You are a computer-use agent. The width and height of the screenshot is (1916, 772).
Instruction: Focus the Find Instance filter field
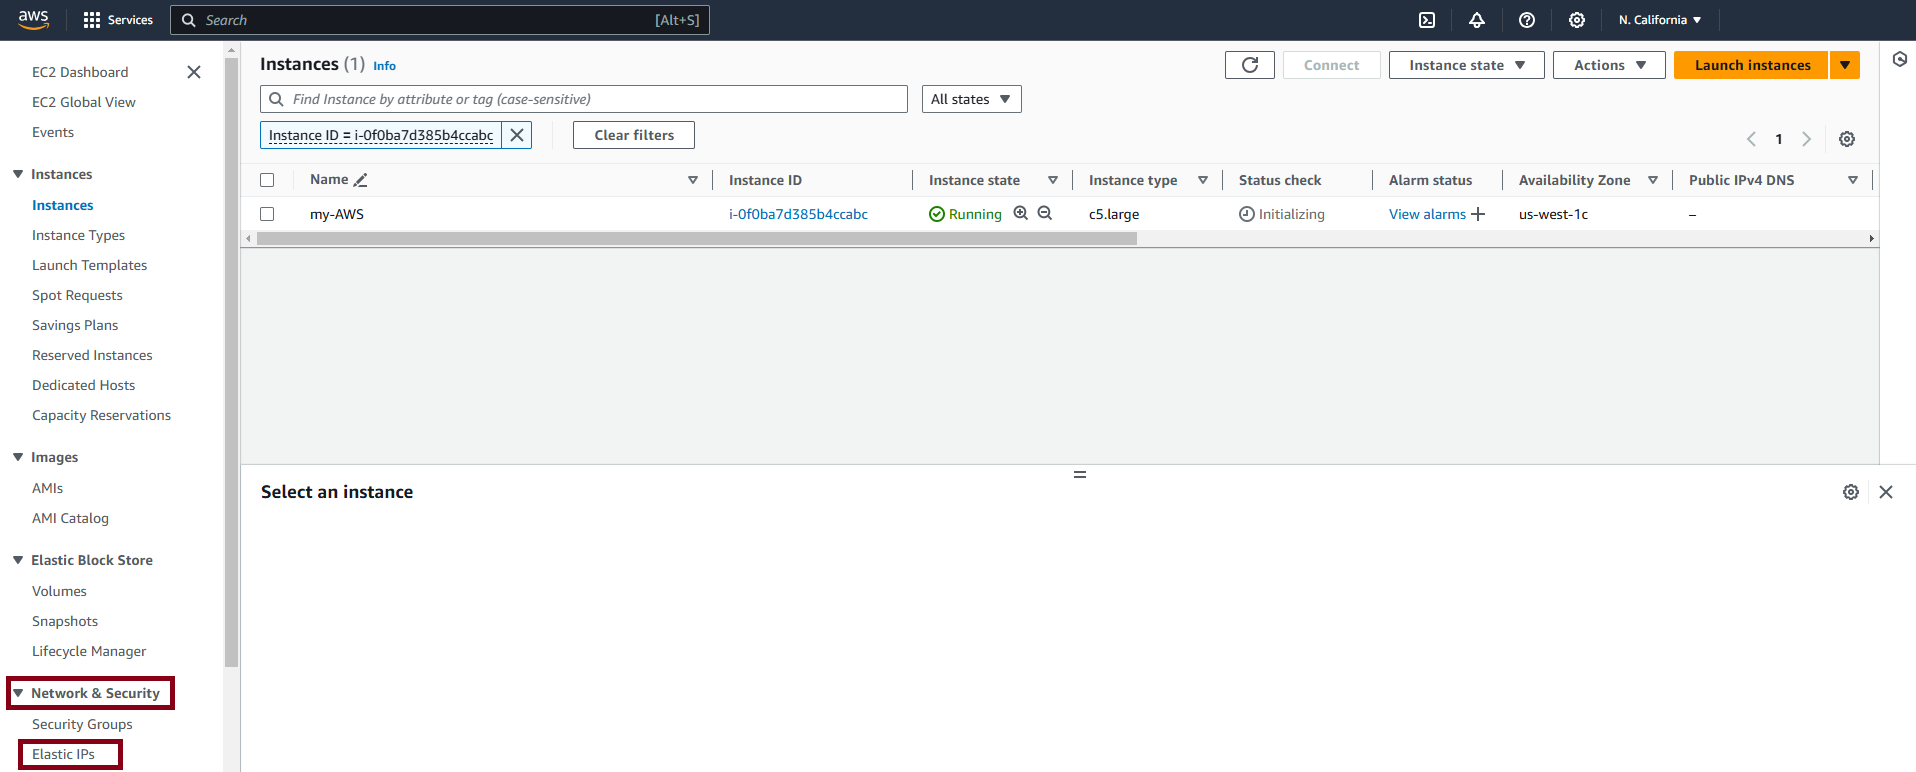[584, 99]
